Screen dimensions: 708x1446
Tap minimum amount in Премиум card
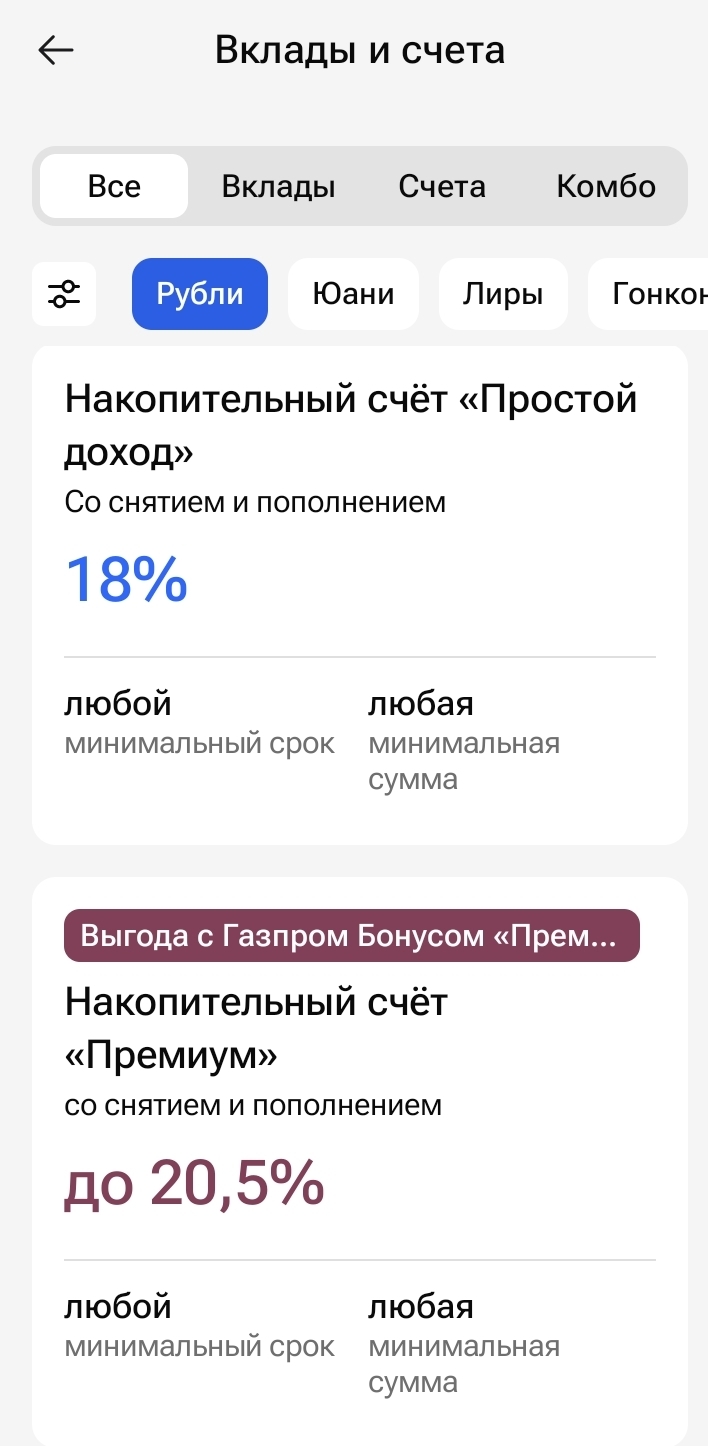click(463, 1344)
